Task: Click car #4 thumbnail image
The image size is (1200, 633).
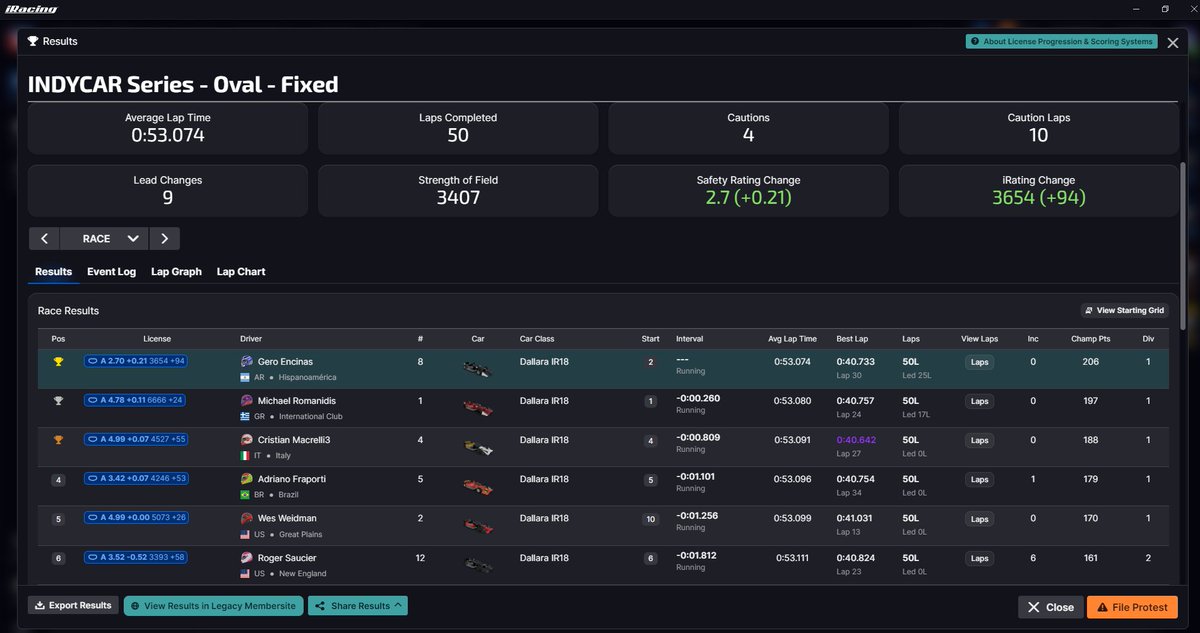Action: (478, 448)
